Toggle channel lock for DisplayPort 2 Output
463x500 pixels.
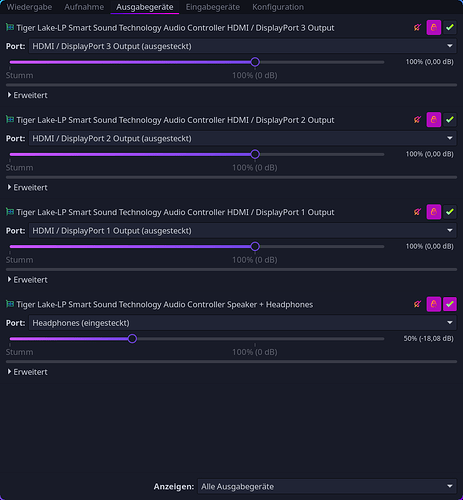tap(434, 120)
